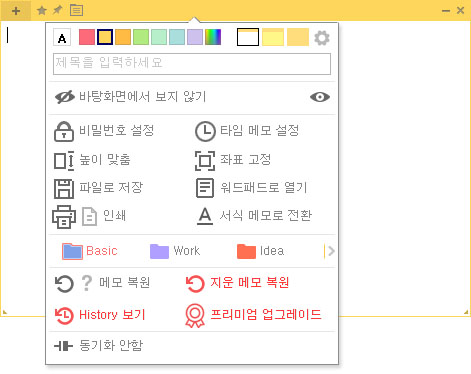The image size is (471, 374).
Task: Click the font 'A' text color button
Action: coord(62,37)
